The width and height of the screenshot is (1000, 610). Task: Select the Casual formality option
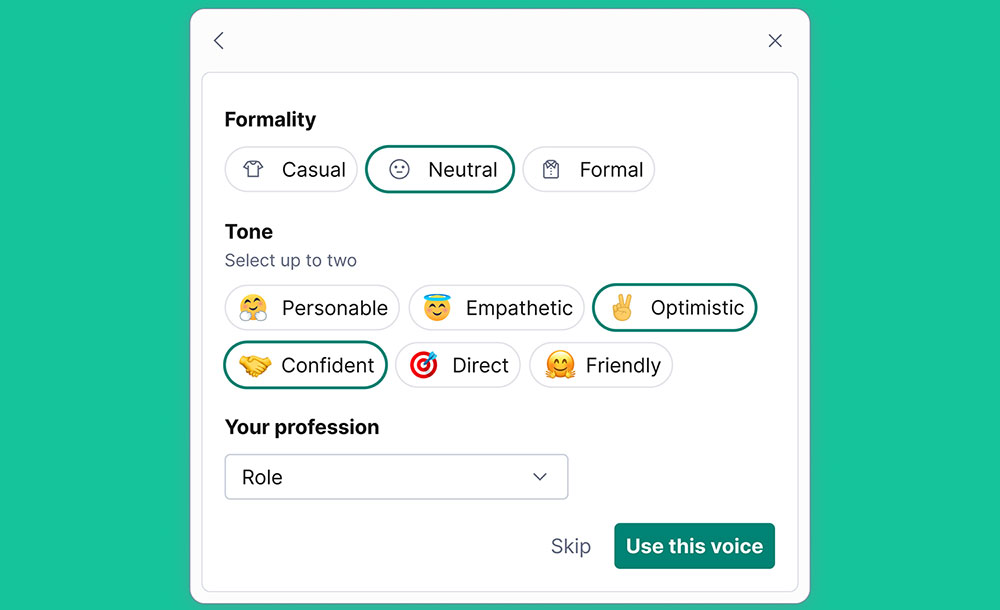(291, 169)
